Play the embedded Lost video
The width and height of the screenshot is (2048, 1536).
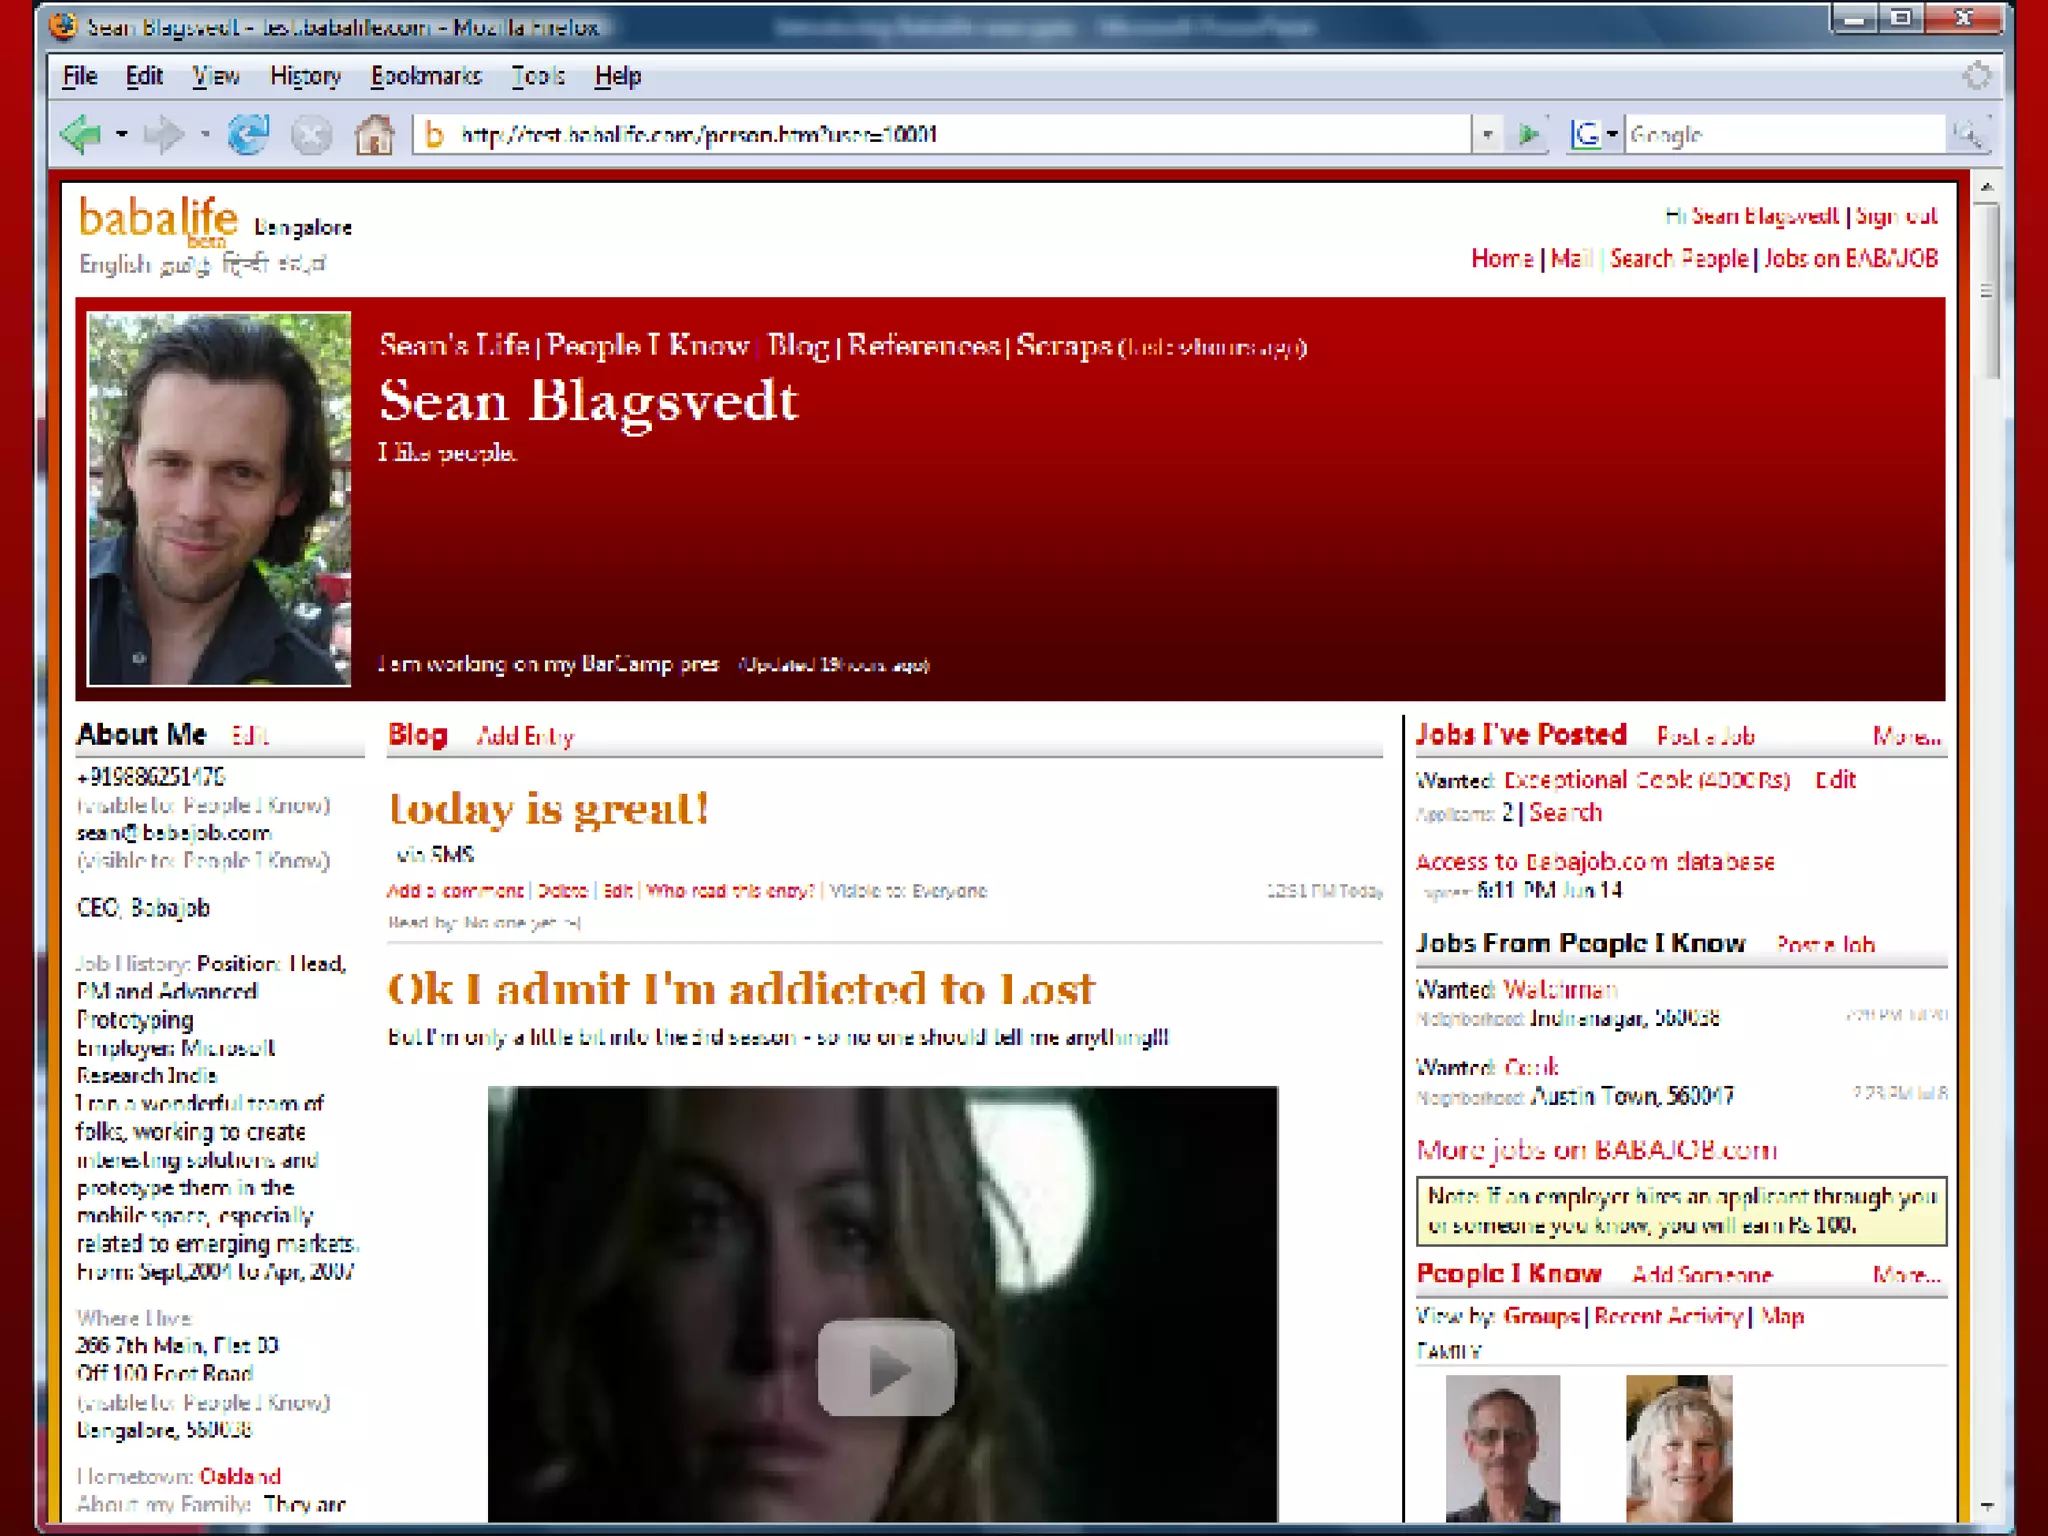coord(885,1368)
